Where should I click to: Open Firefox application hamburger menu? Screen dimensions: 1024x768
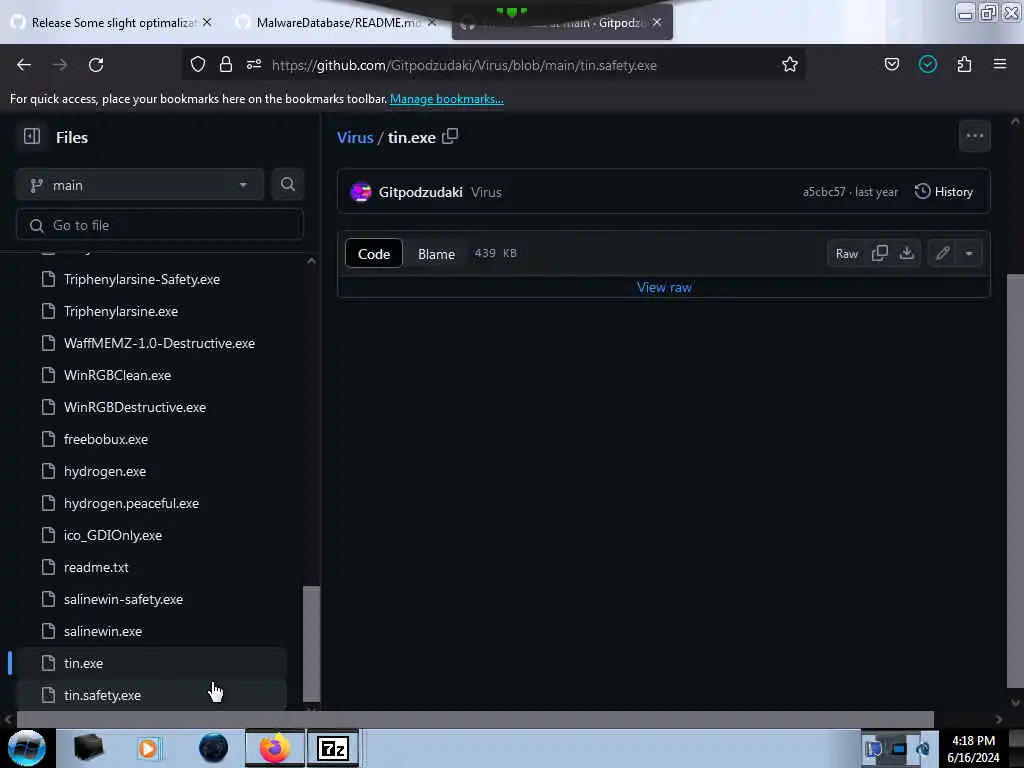(x=999, y=64)
